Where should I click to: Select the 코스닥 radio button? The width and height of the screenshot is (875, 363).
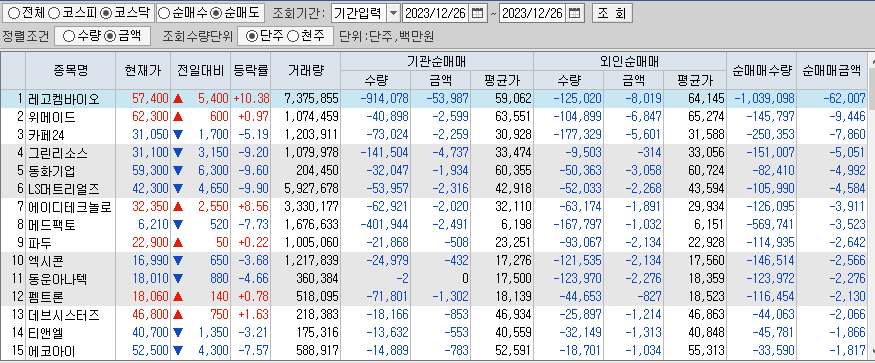pos(105,12)
